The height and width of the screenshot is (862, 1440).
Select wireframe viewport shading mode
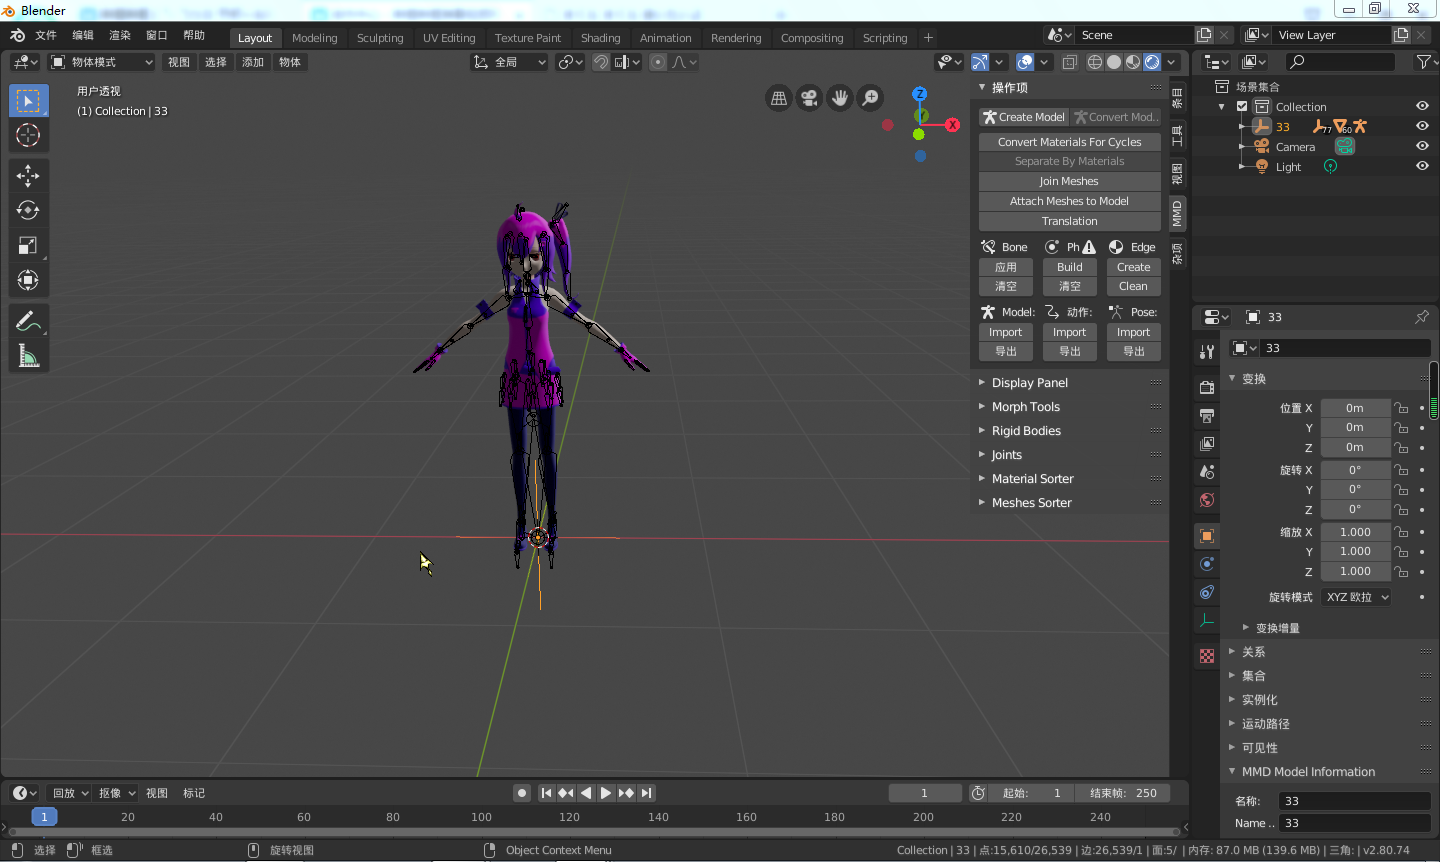1095,62
